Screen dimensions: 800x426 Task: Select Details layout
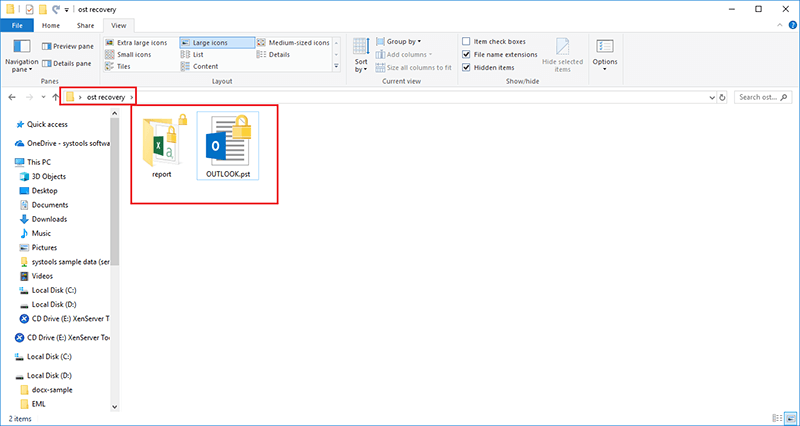tap(273, 55)
